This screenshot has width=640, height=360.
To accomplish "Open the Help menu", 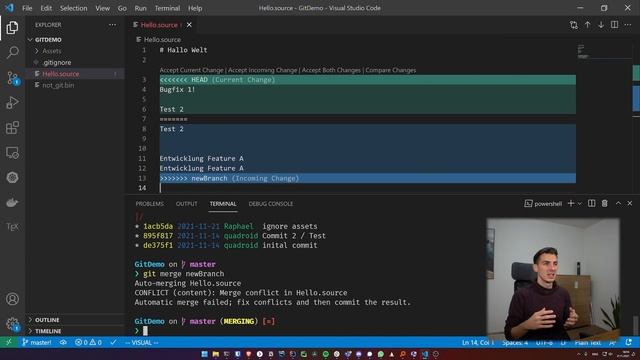I will click(195, 8).
